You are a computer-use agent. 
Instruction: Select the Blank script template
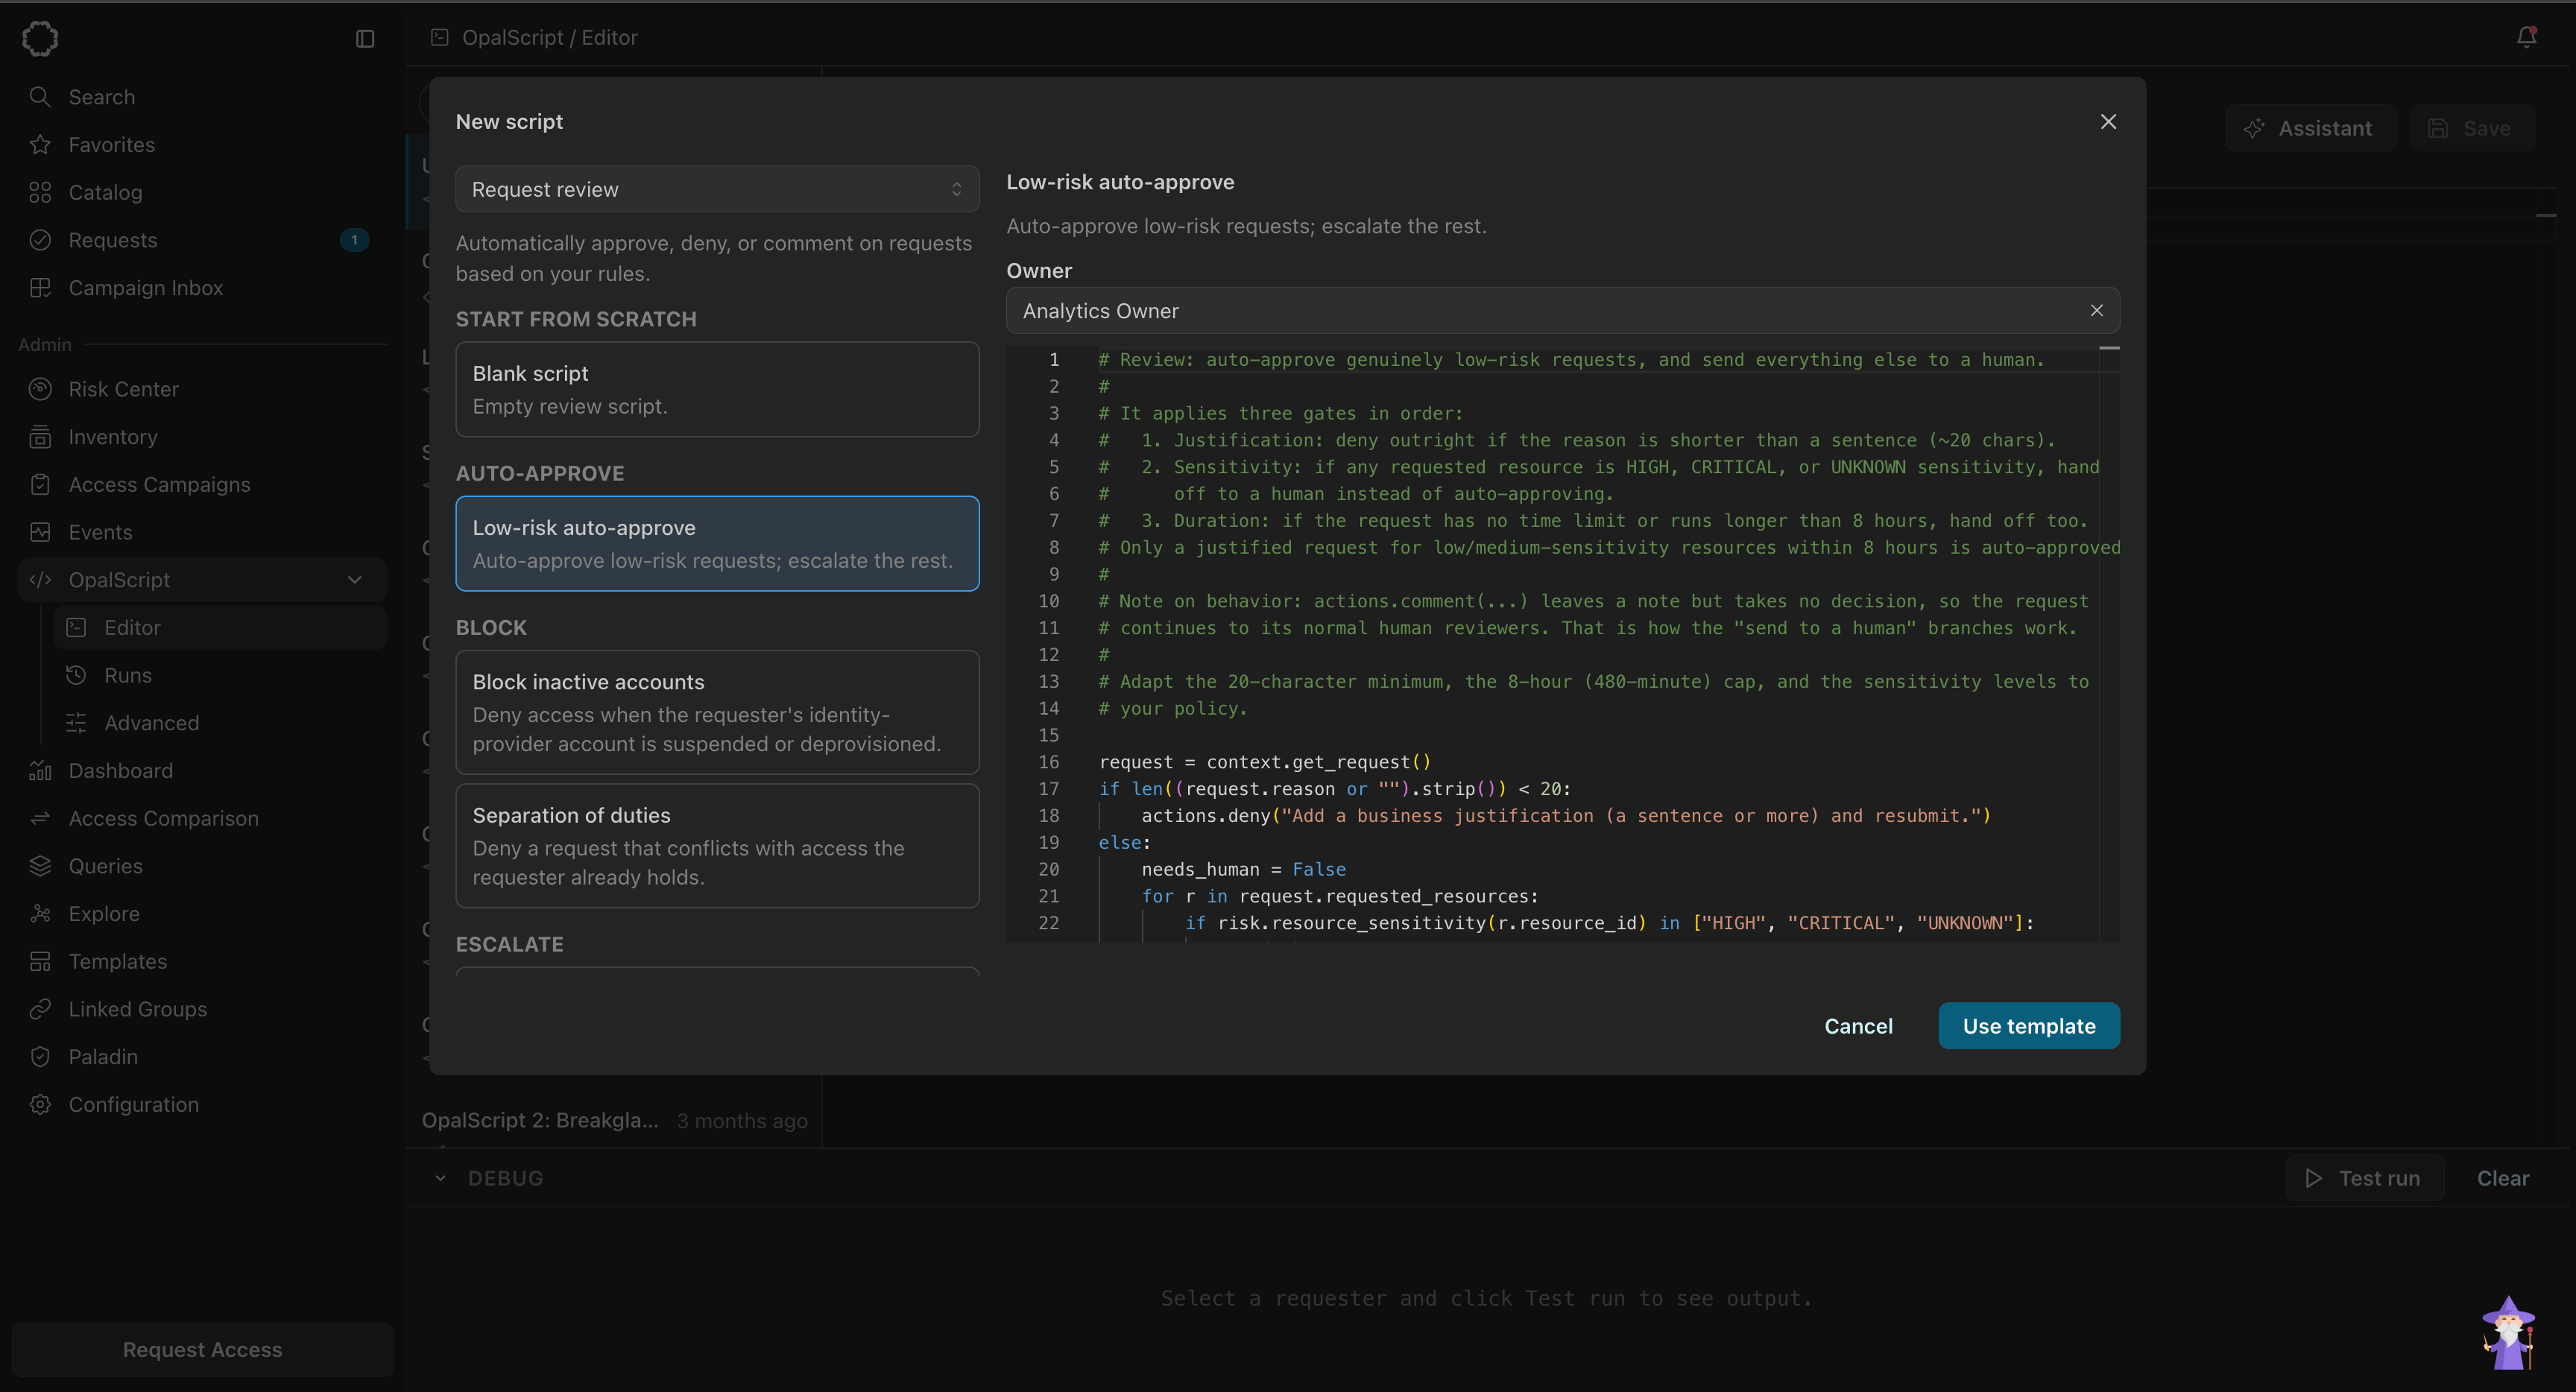tap(717, 389)
